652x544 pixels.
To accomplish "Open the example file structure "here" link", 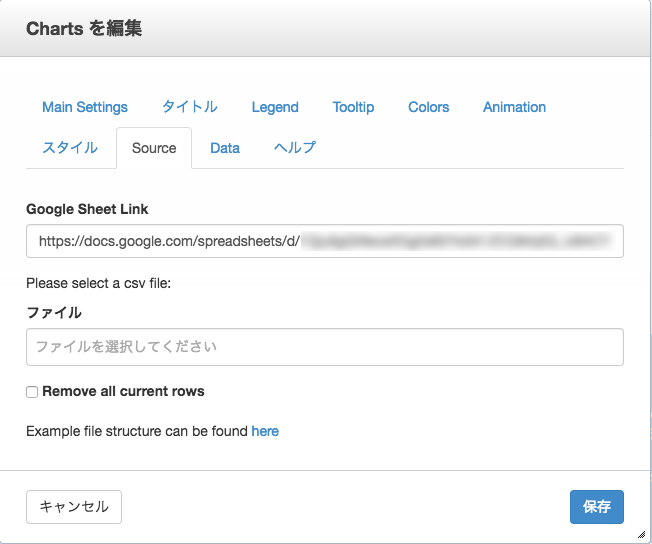I will (265, 431).
